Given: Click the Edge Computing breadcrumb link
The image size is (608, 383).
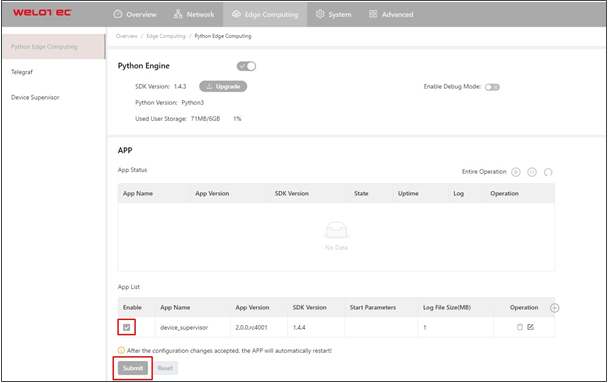Looking at the screenshot, I should click(166, 36).
